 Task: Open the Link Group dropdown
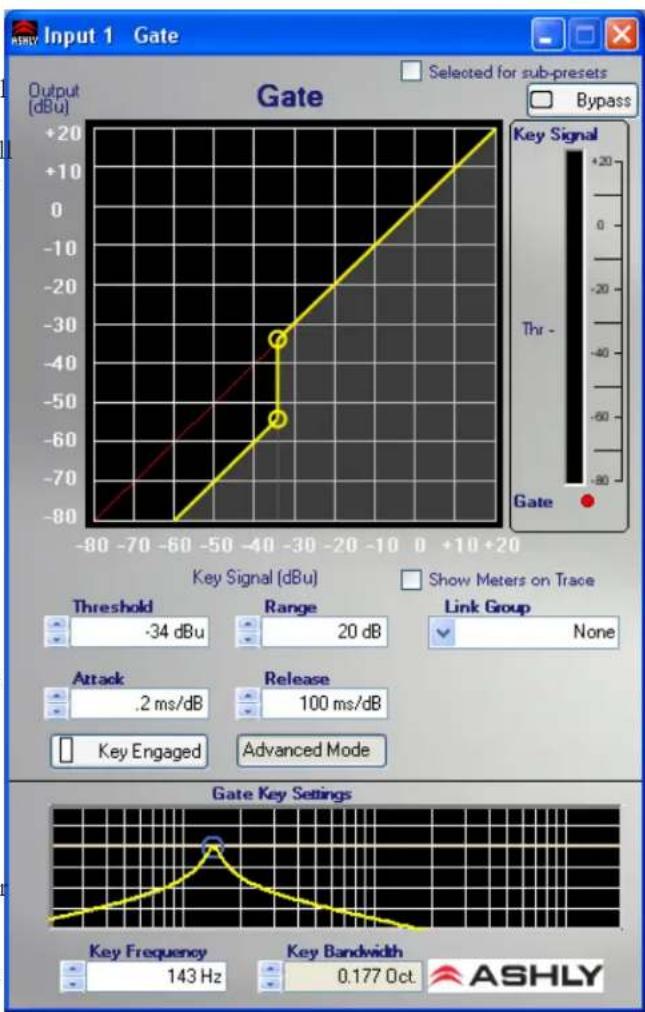point(443,632)
